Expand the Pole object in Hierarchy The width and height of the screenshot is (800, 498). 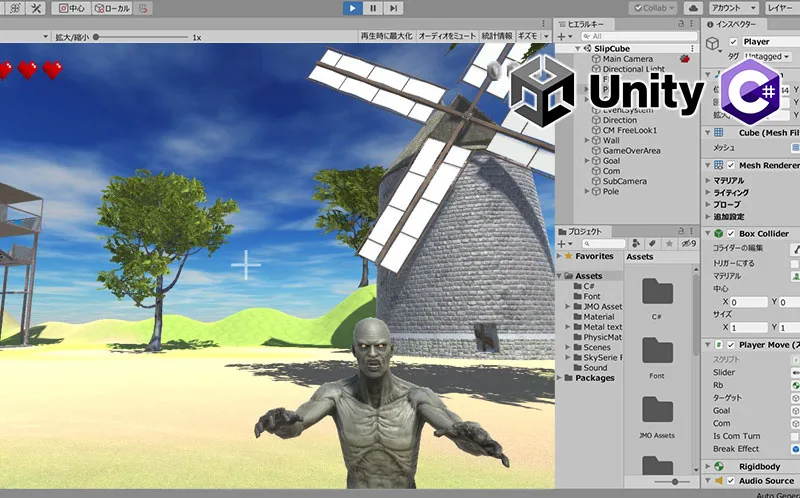pos(587,191)
